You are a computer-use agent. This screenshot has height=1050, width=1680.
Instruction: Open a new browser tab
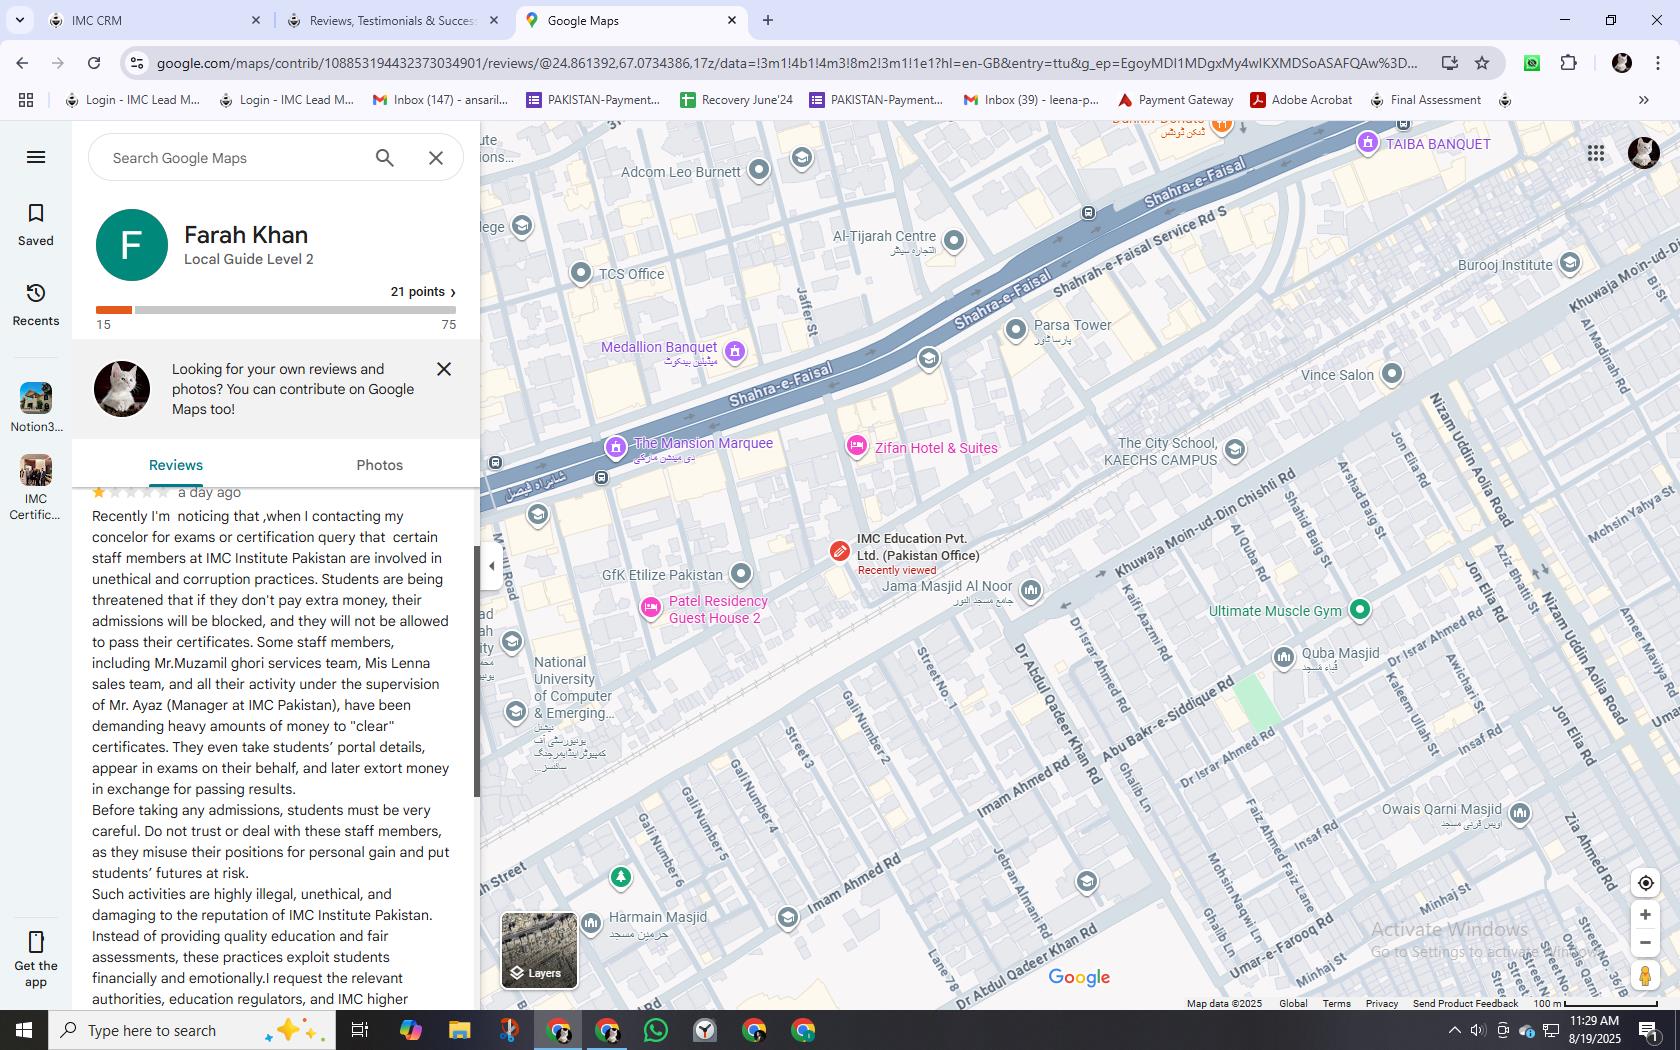(x=768, y=20)
